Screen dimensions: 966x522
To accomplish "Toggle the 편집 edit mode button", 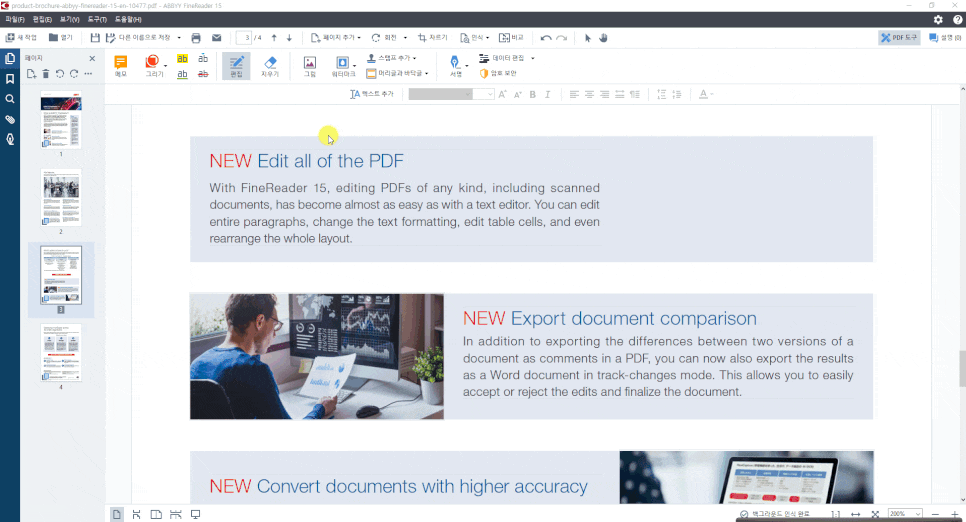I will pyautogui.click(x=236, y=66).
